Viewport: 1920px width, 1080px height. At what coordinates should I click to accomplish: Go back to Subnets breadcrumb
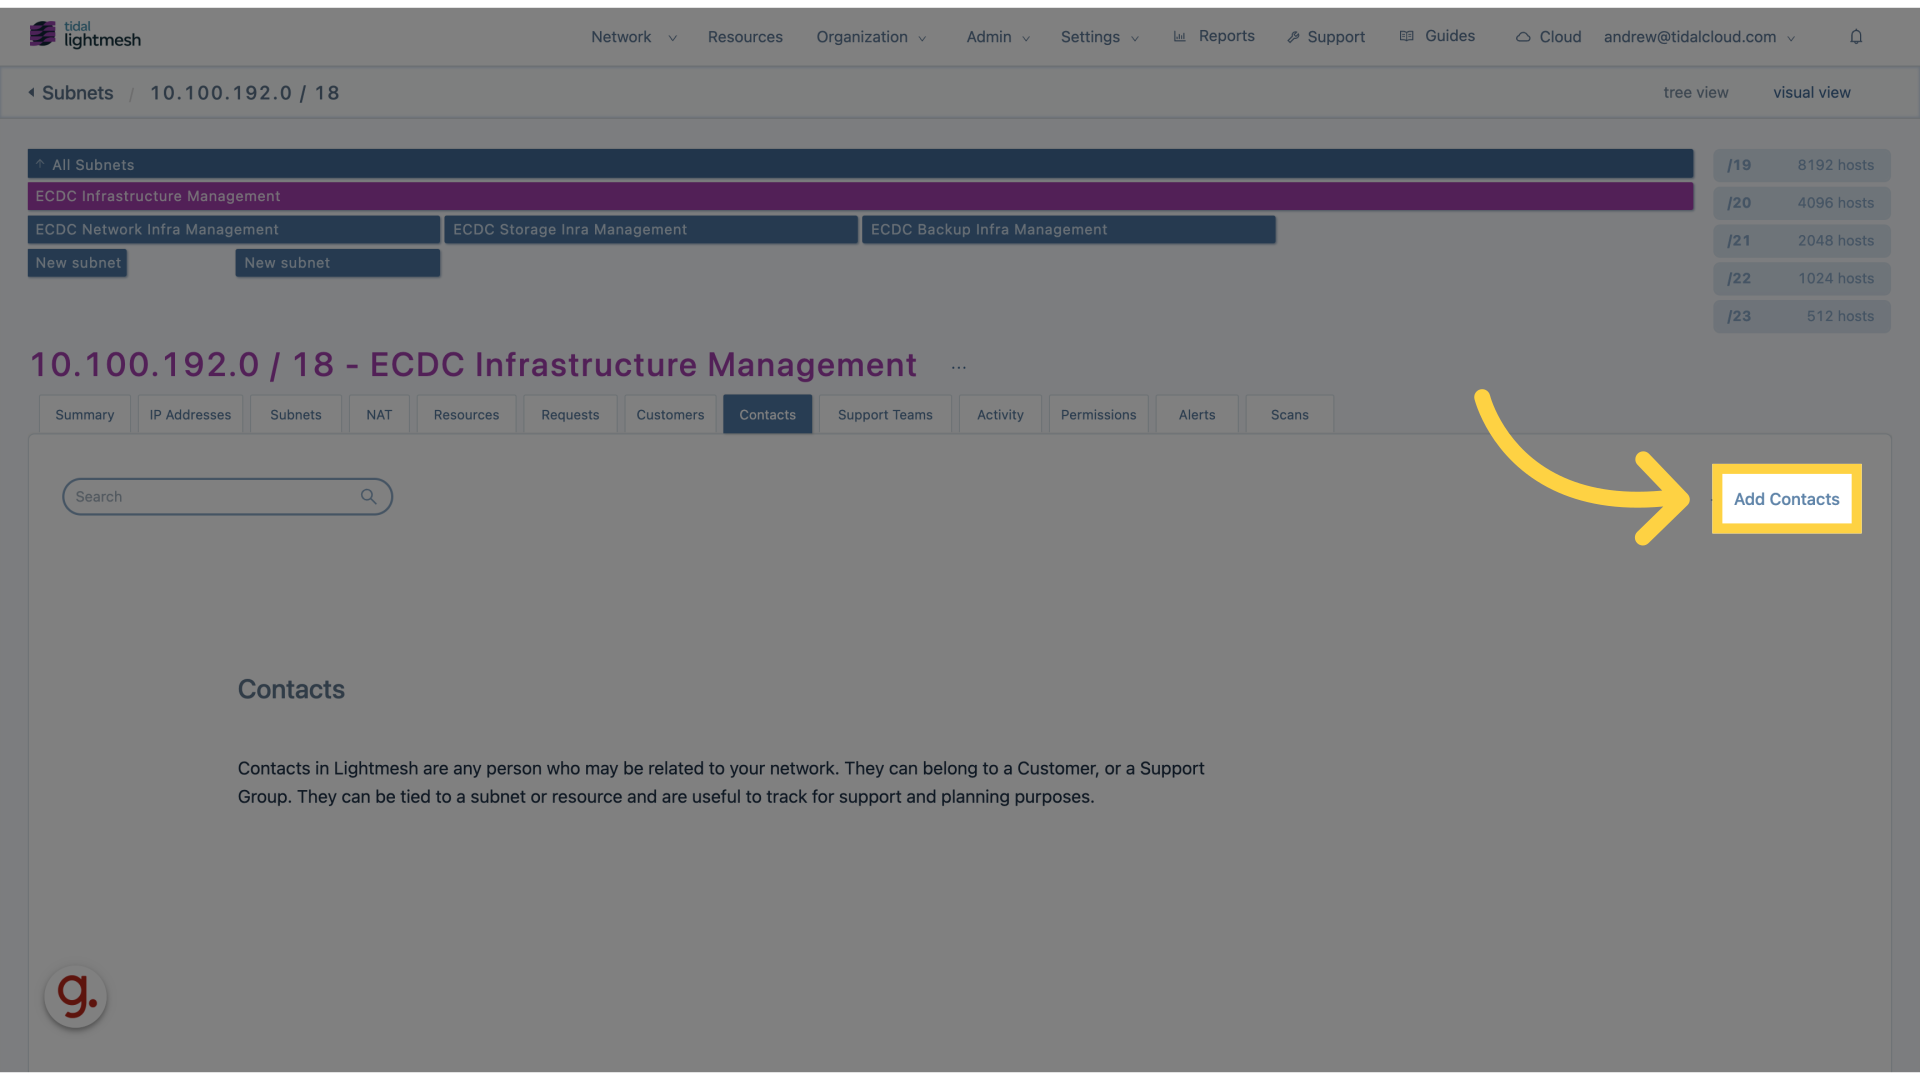[77, 93]
